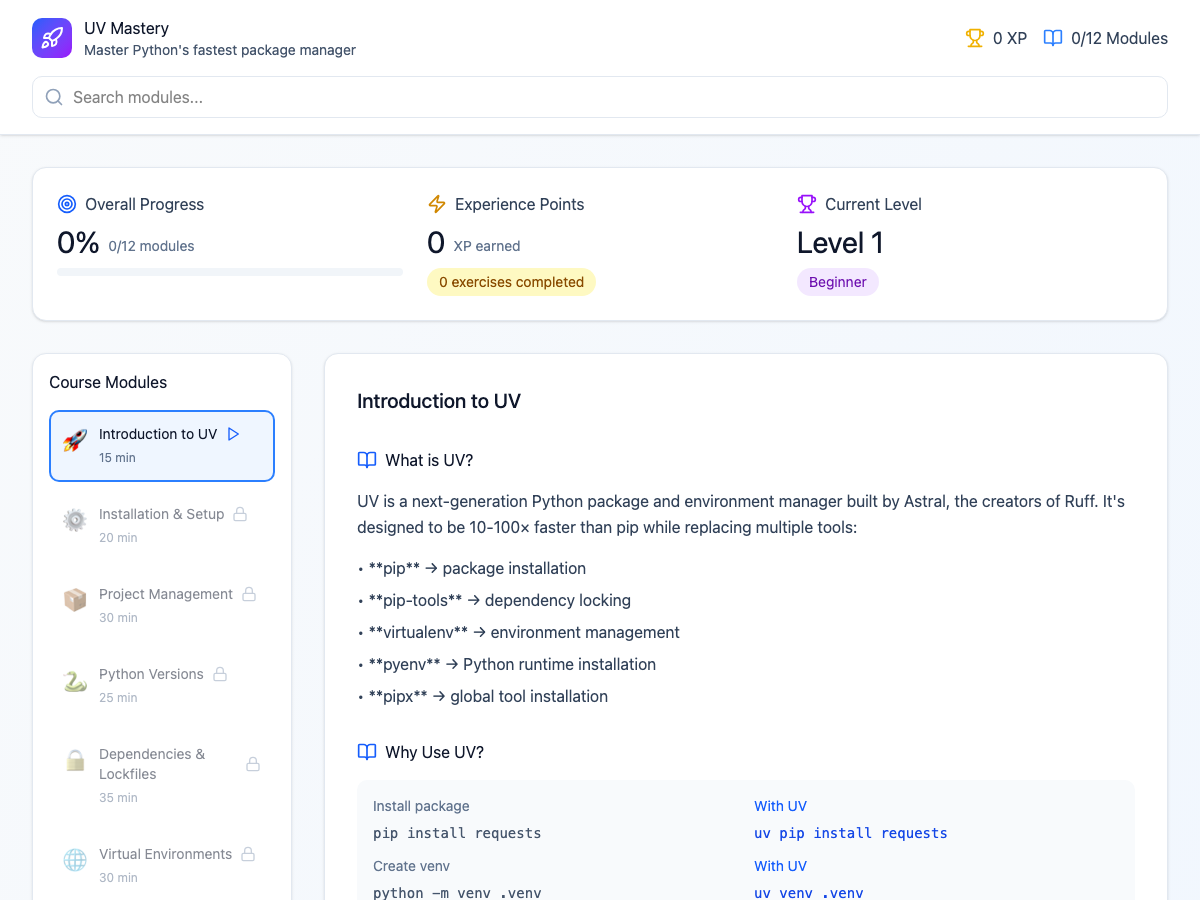Click the UV Mastery rocket logo

(x=52, y=38)
